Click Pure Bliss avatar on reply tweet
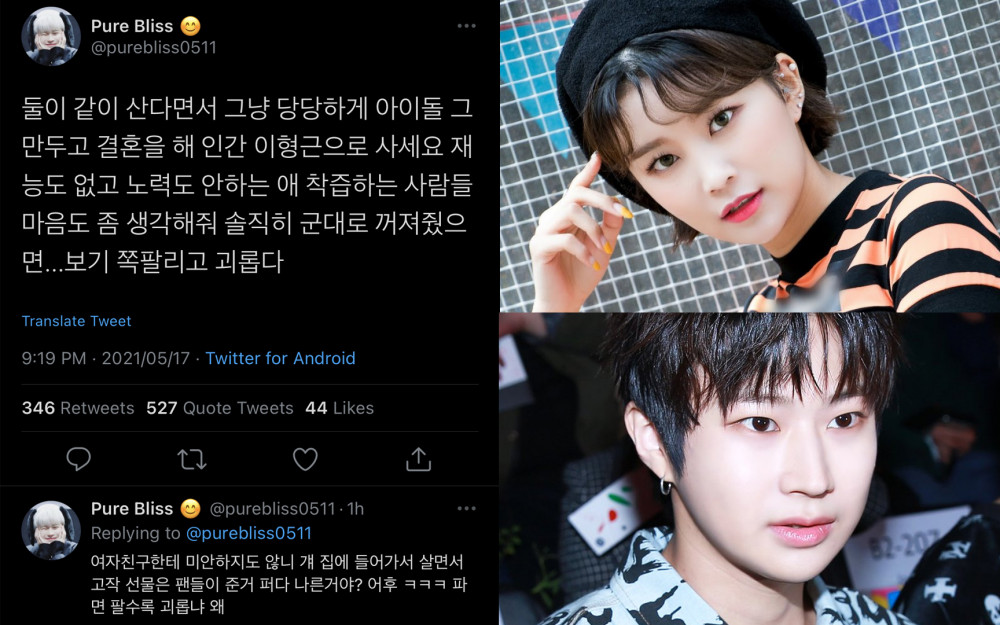 point(51,531)
